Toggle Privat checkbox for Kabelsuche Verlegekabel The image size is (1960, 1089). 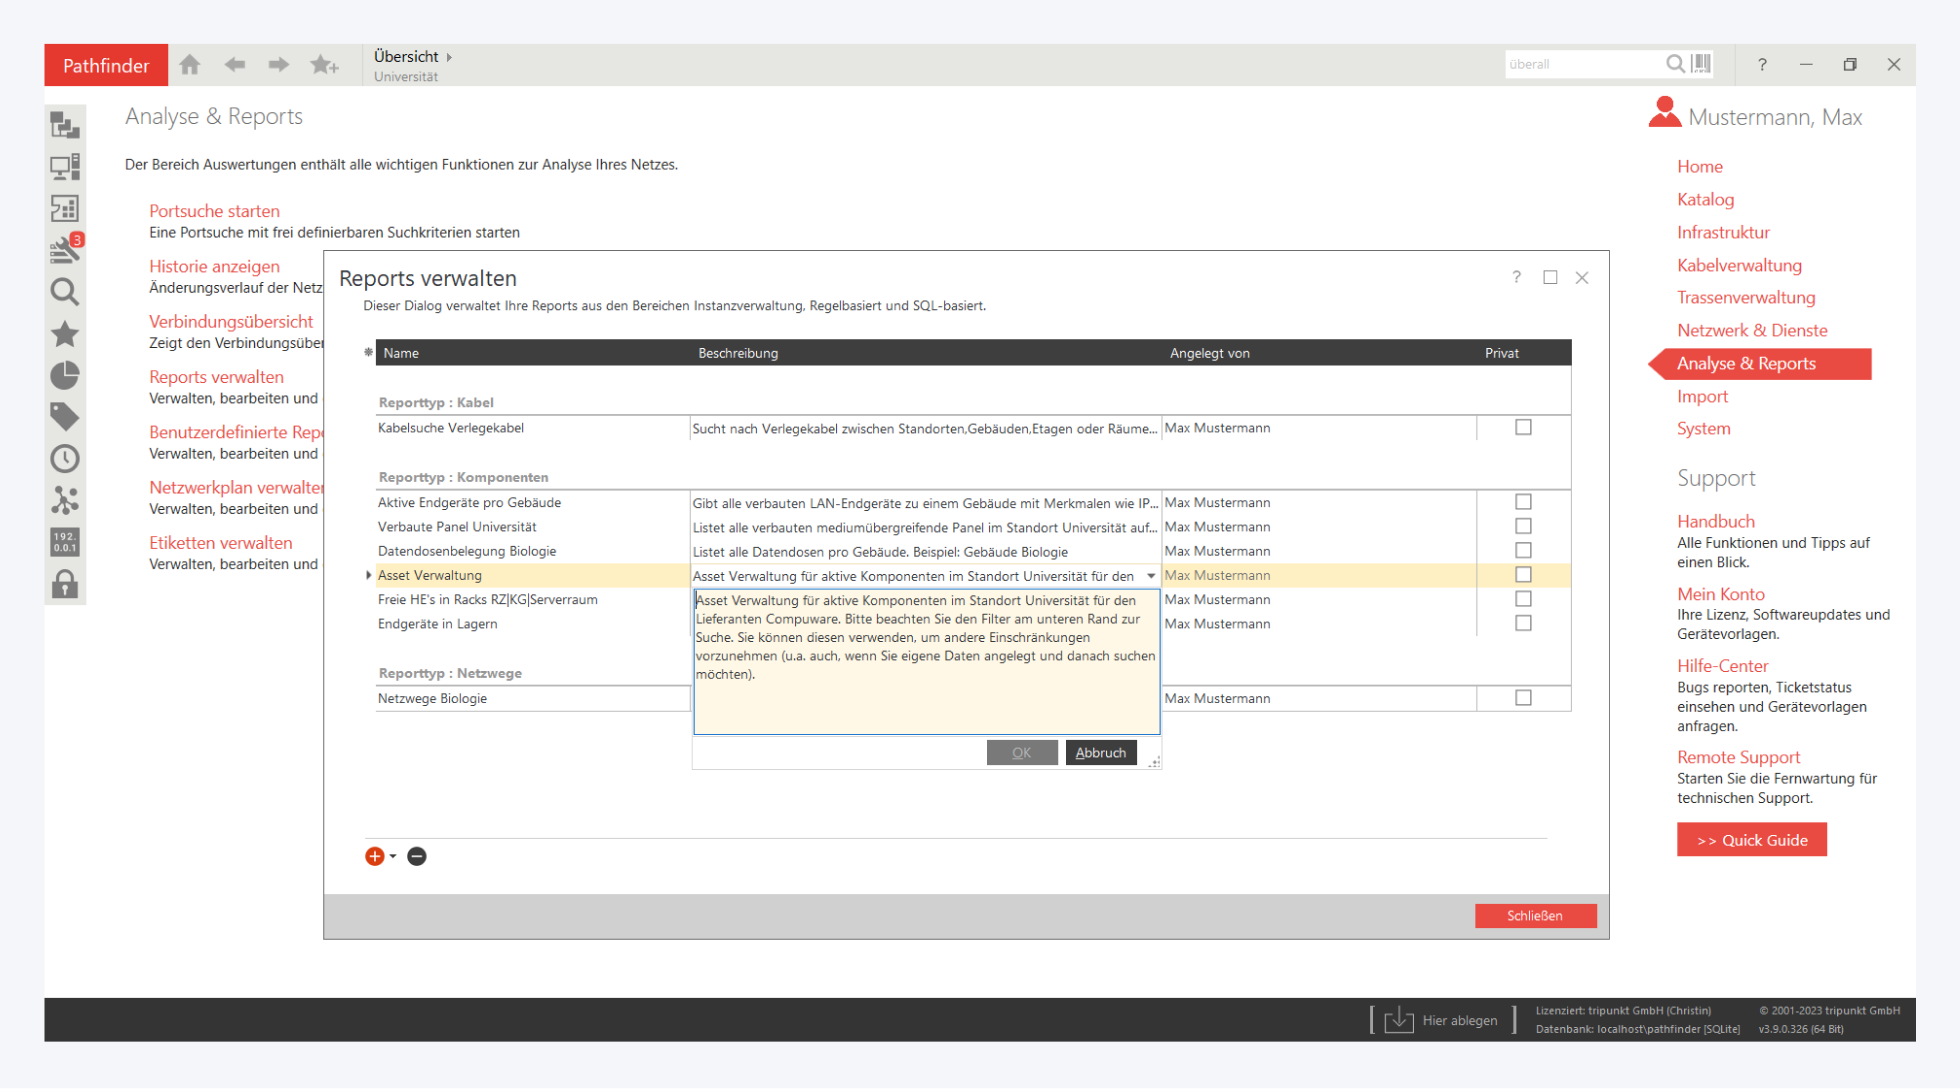1523,427
